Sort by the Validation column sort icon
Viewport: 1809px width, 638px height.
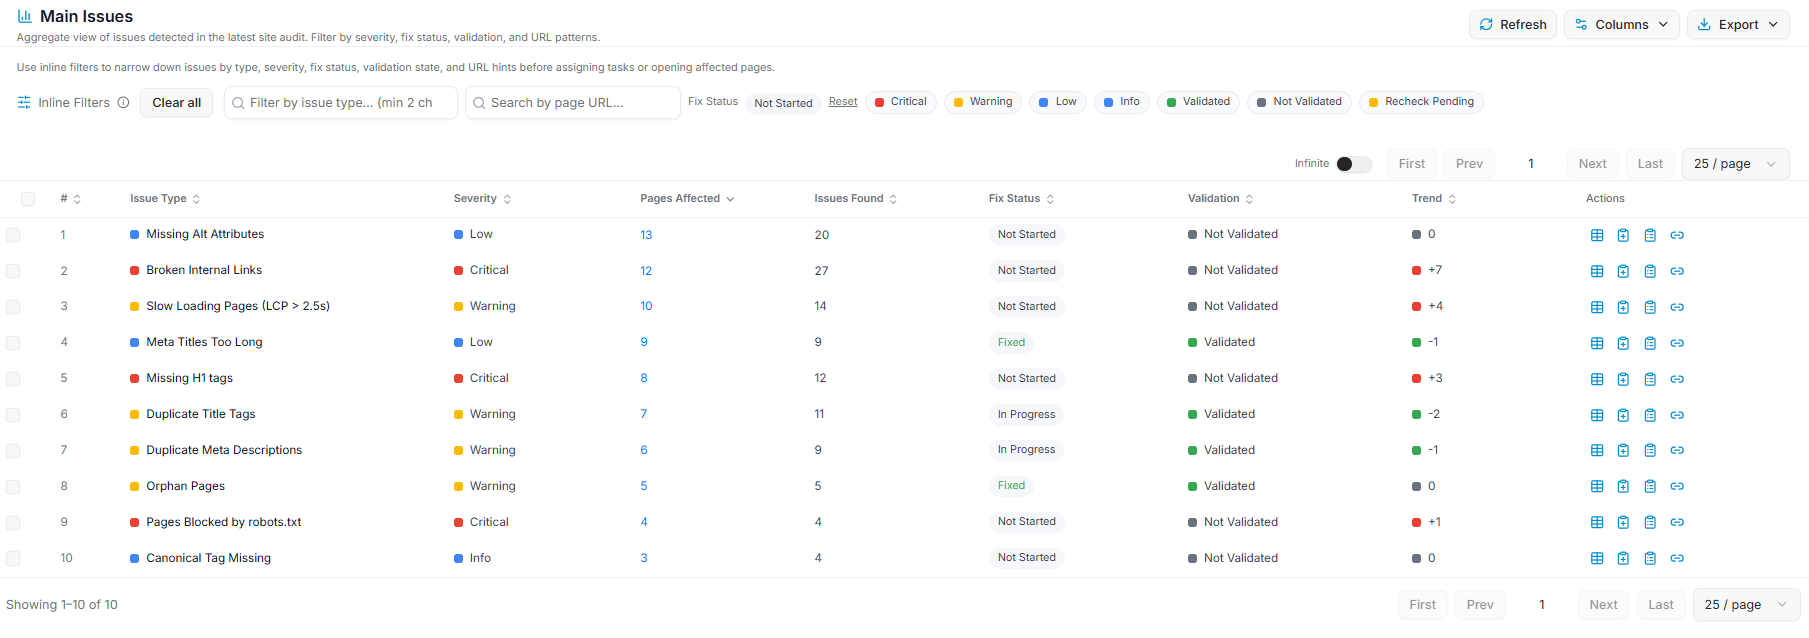tap(1249, 199)
